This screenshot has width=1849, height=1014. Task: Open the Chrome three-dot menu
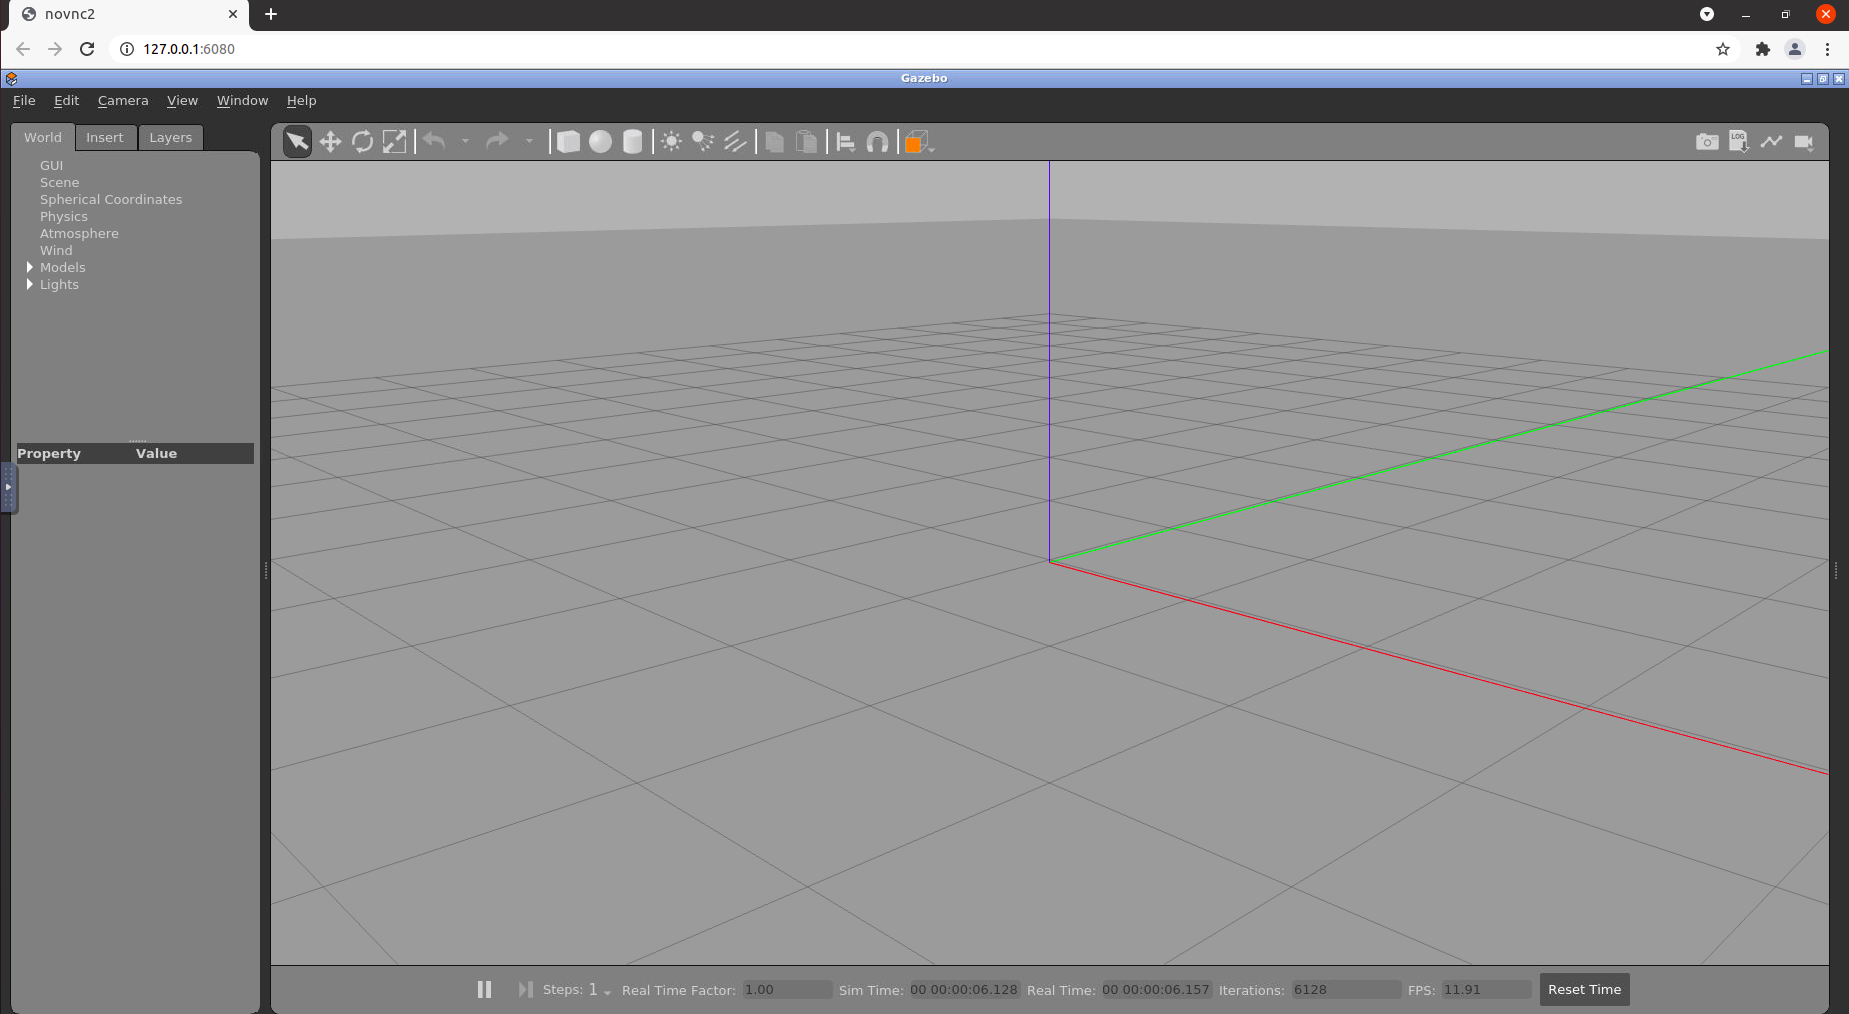point(1827,49)
